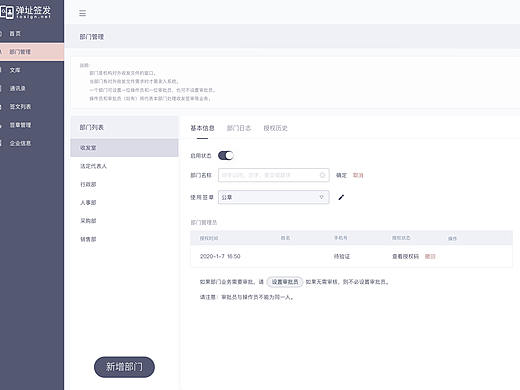Click the 设置审批员 button
520x390 pixels.
coord(285,282)
